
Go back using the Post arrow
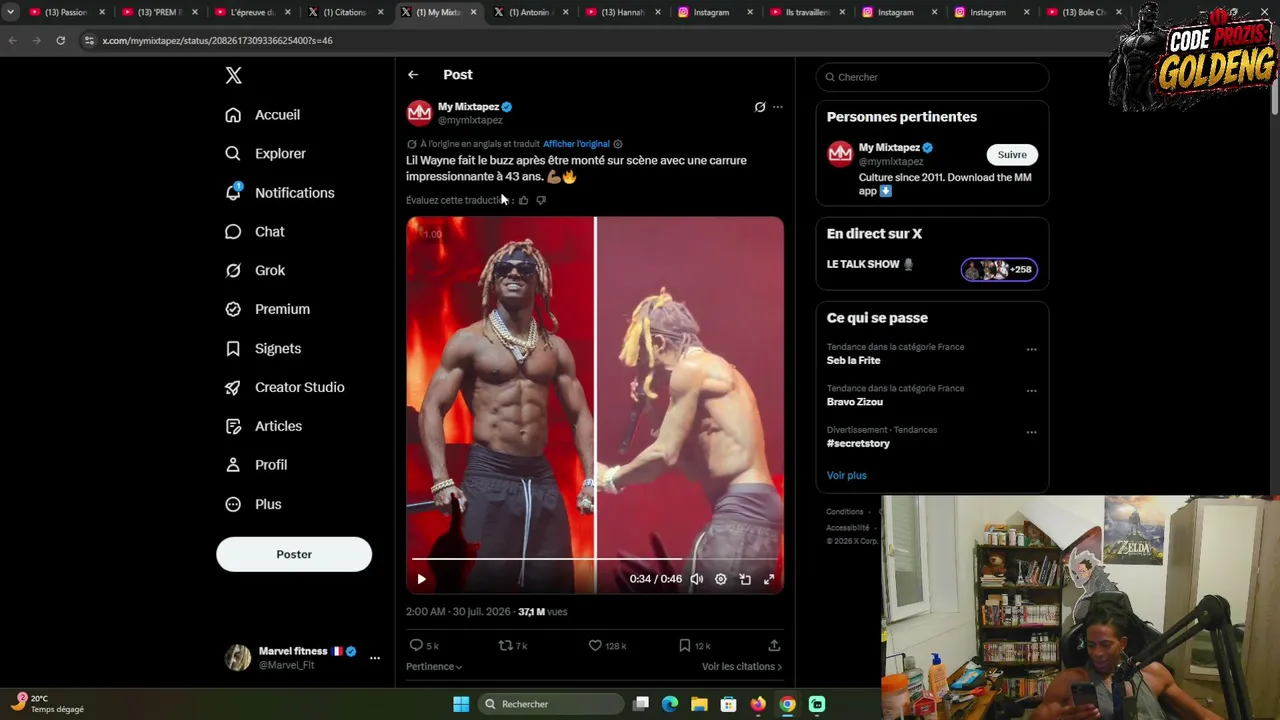point(413,75)
